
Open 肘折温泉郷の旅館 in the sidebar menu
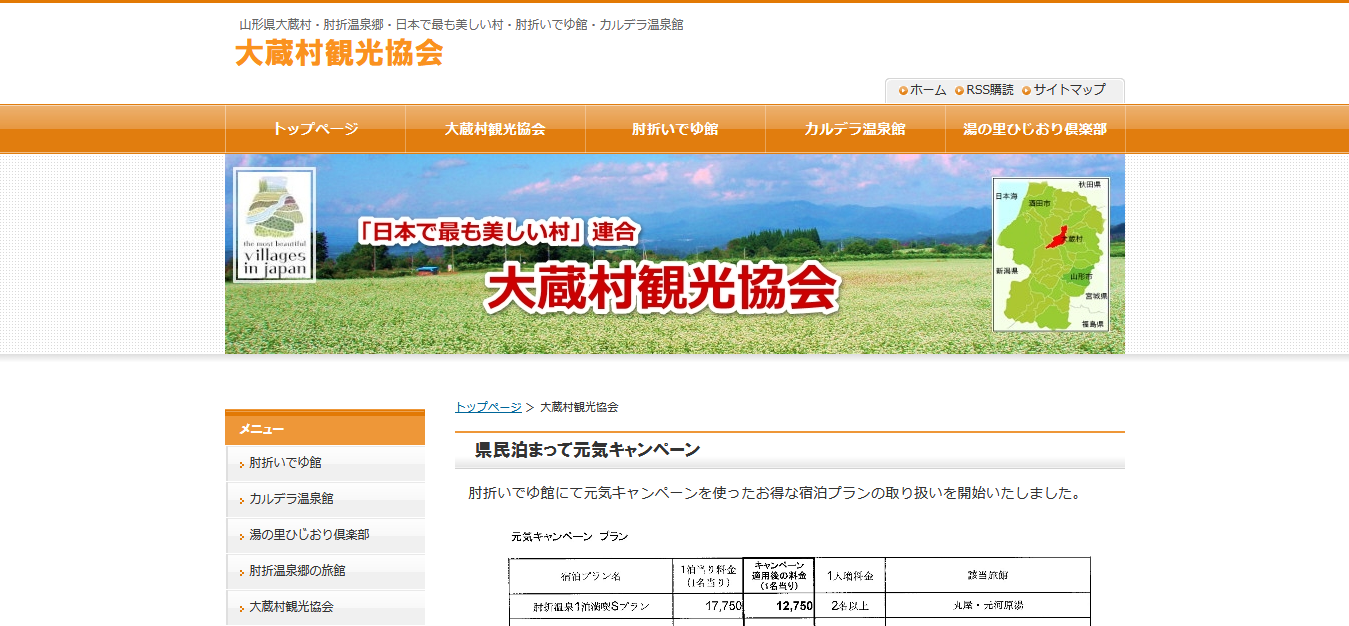325,571
